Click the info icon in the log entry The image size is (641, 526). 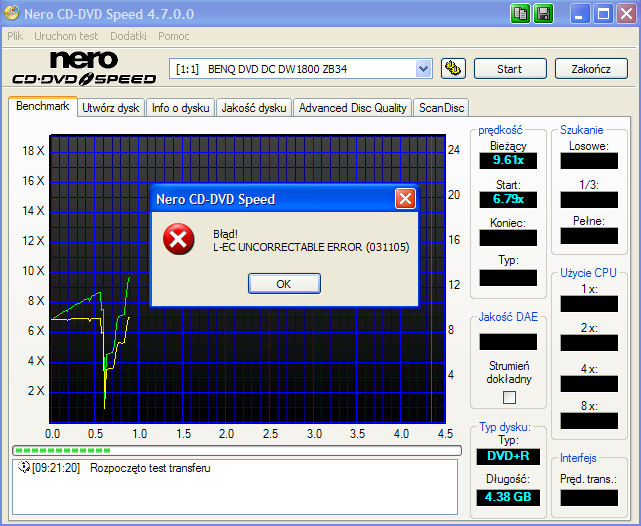point(24,467)
